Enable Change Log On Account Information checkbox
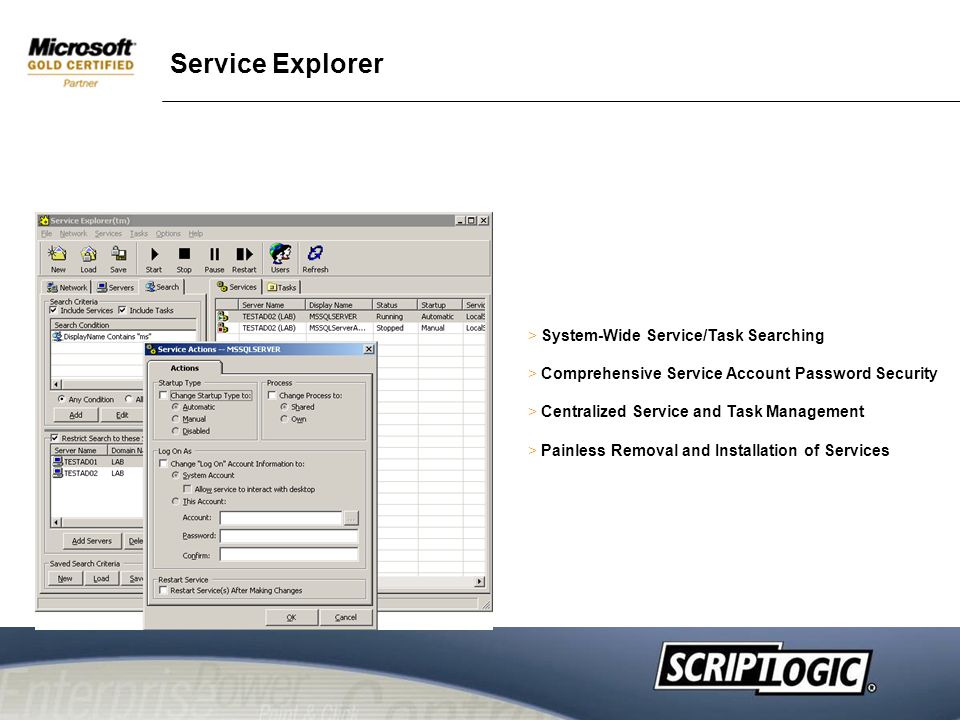Screen dimensions: 960x720 tap(163, 463)
